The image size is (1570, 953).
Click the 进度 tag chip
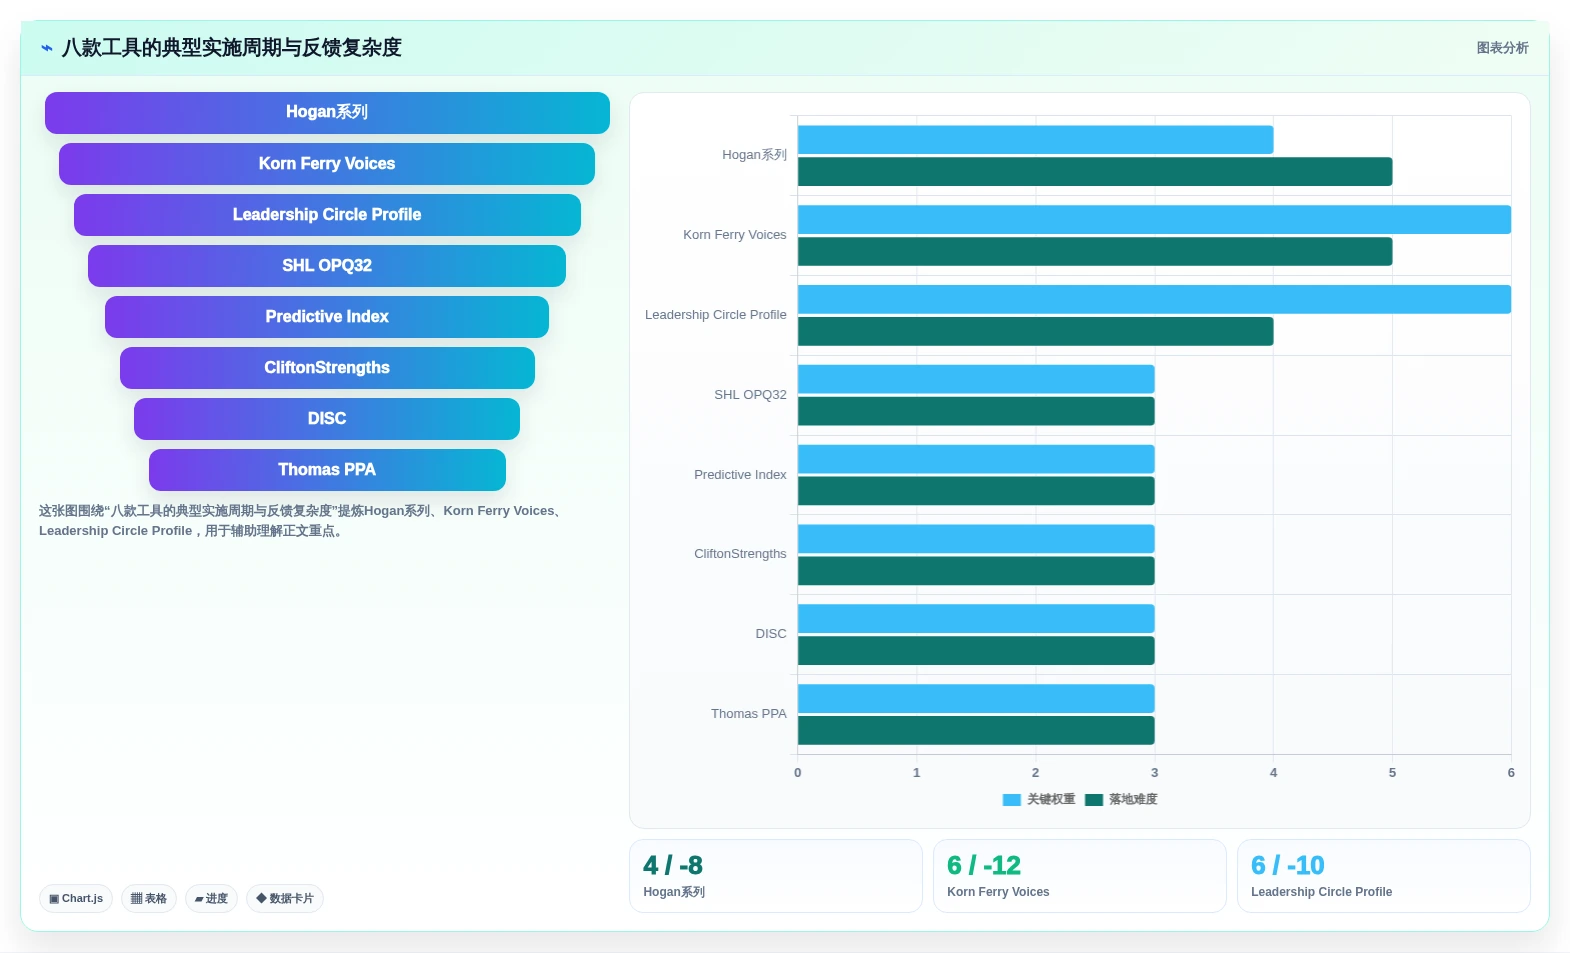[211, 898]
